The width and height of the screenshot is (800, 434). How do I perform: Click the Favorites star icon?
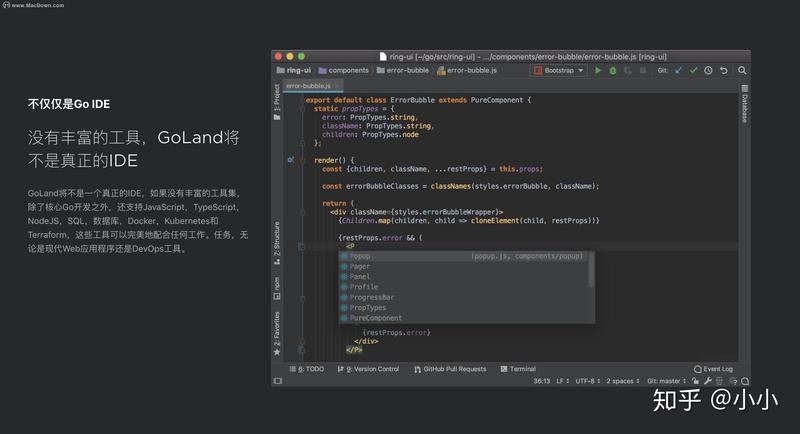pos(277,352)
